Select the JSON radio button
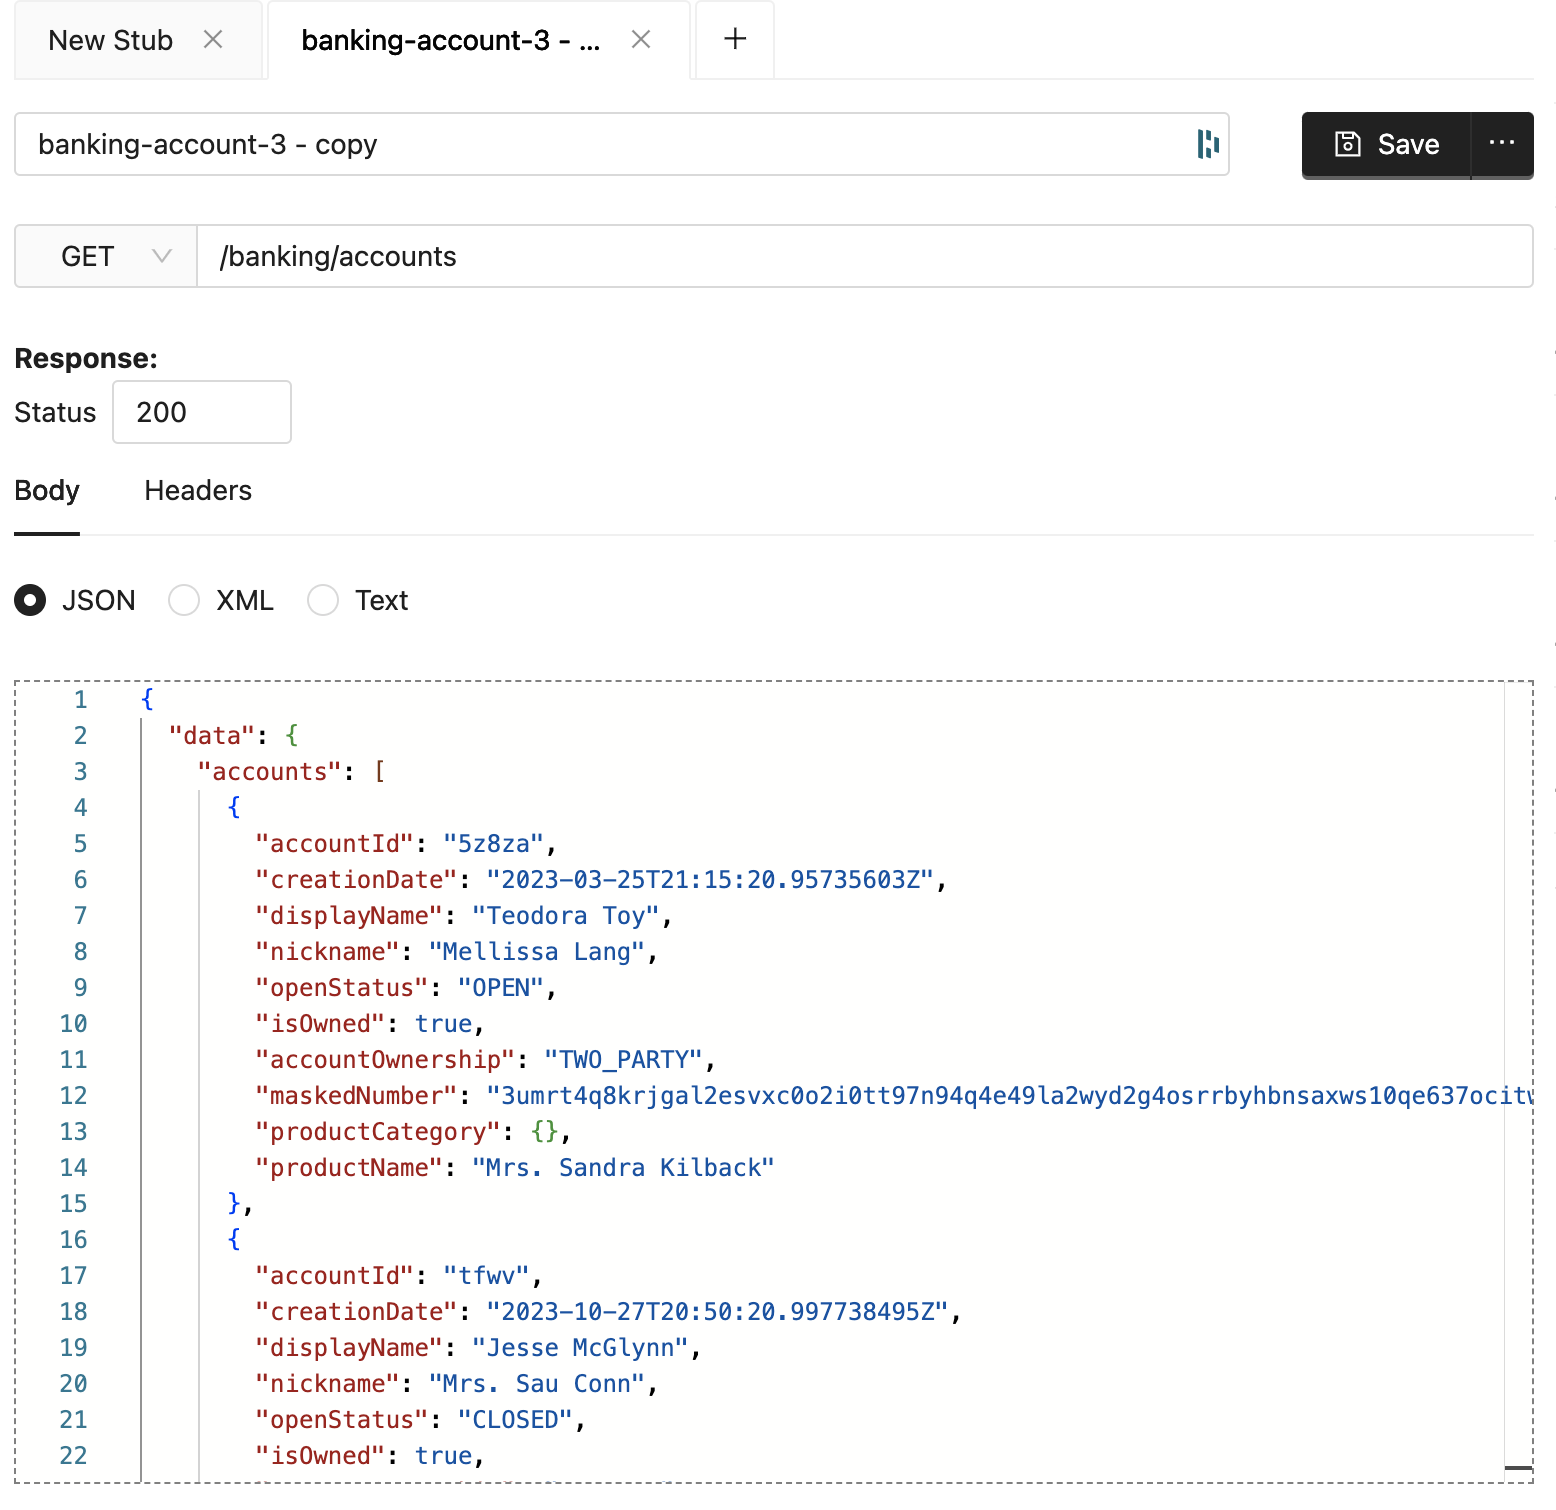Viewport: 1556px width, 1510px height. pos(30,600)
